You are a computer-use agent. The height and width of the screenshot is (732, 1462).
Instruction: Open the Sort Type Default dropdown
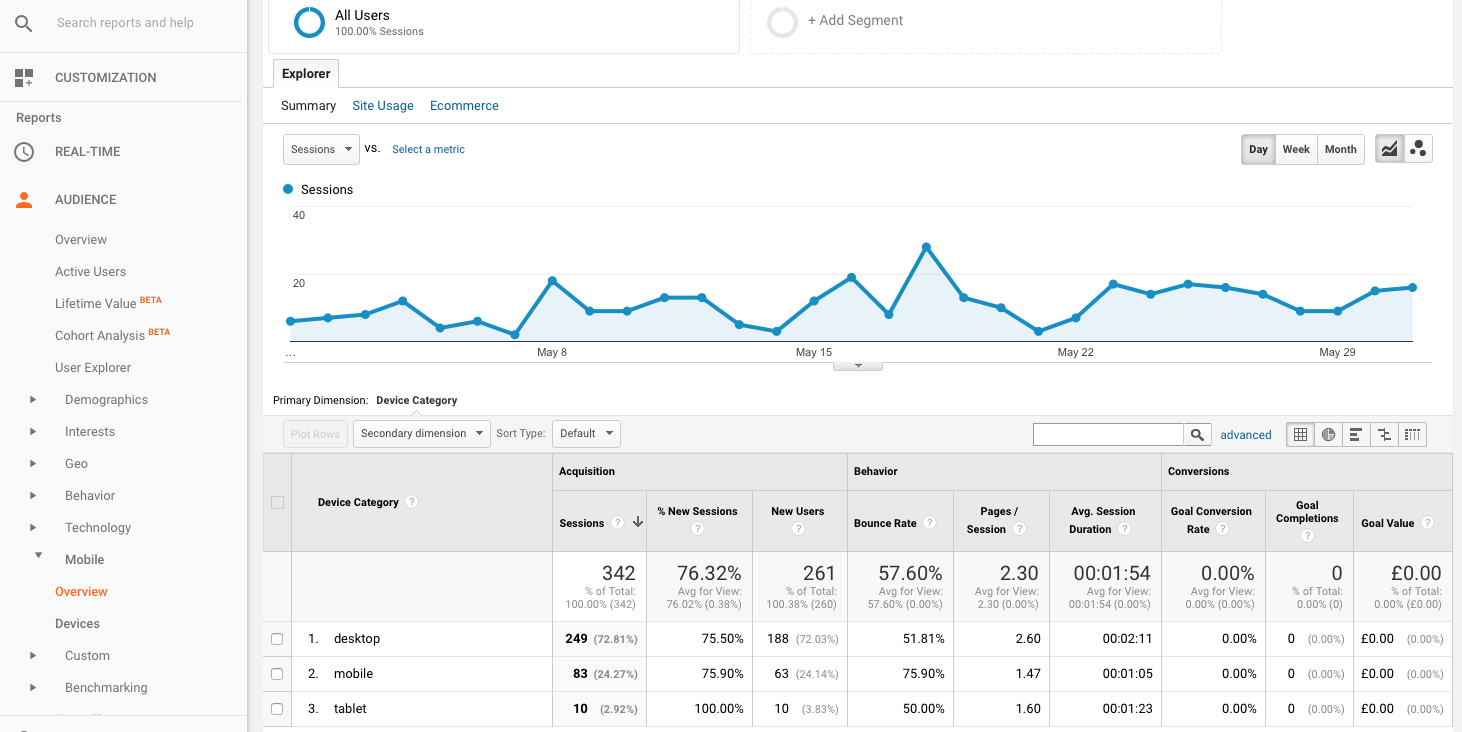click(x=586, y=433)
